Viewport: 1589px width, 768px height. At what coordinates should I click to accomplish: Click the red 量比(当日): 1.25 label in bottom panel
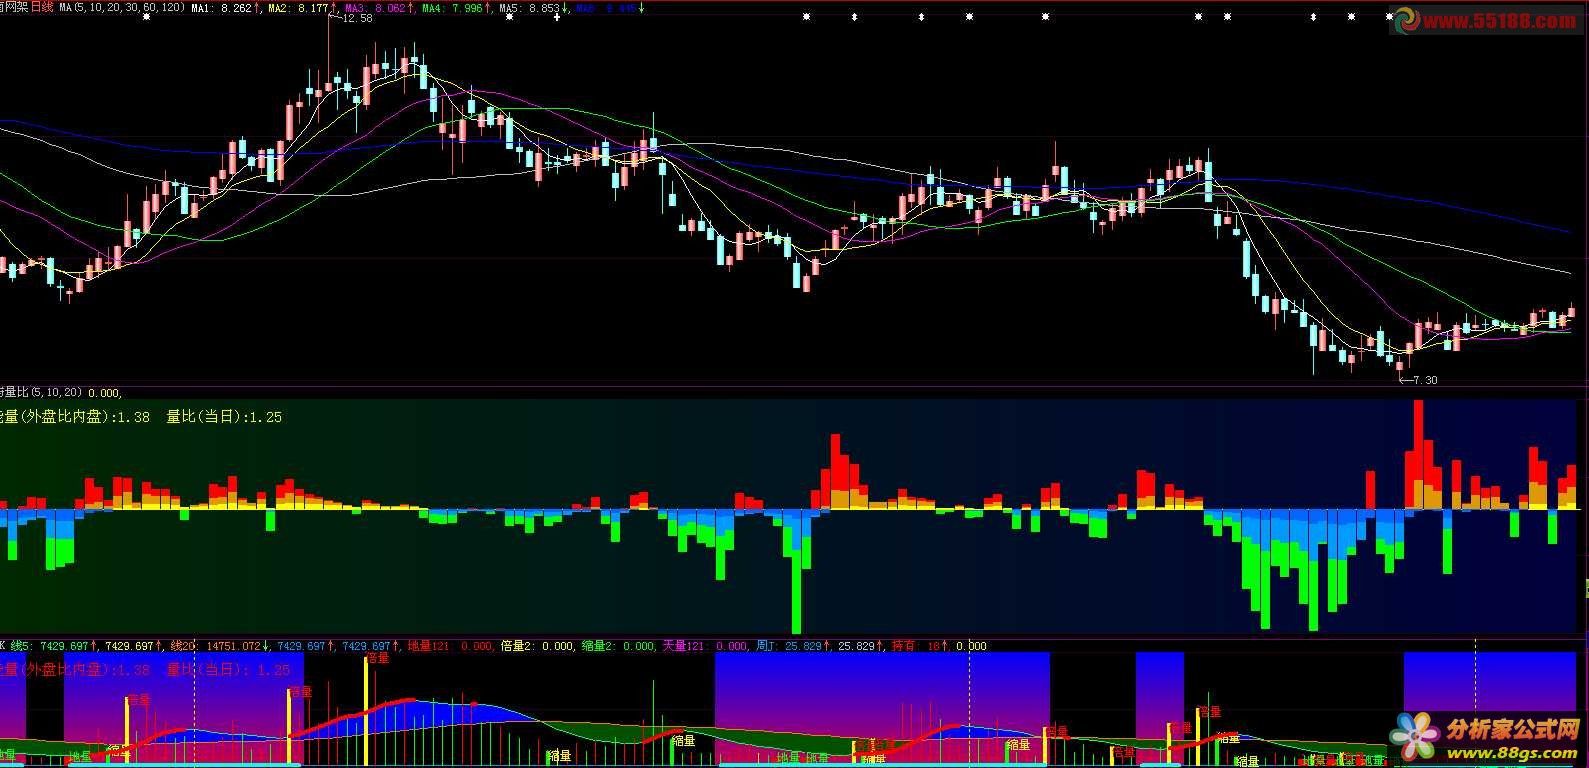click(229, 670)
